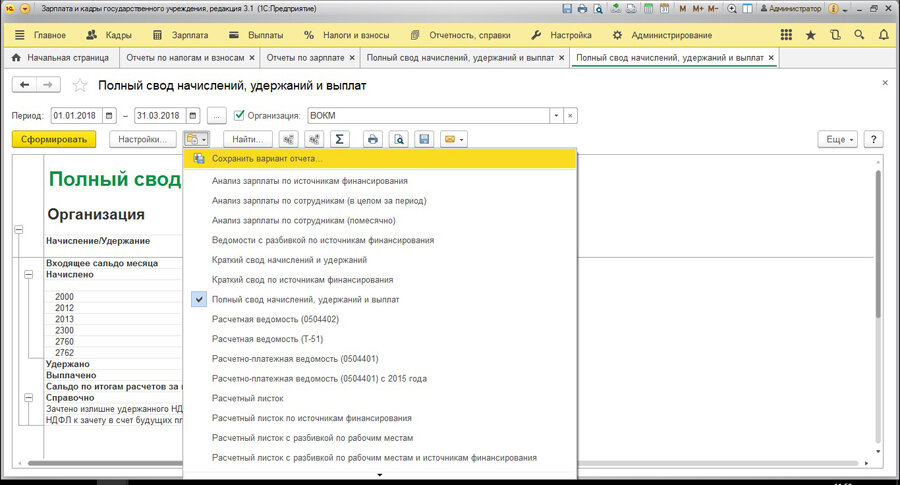
Task: Click the zoom magnifier icon in title bar
Action: pyautogui.click(x=732, y=9)
